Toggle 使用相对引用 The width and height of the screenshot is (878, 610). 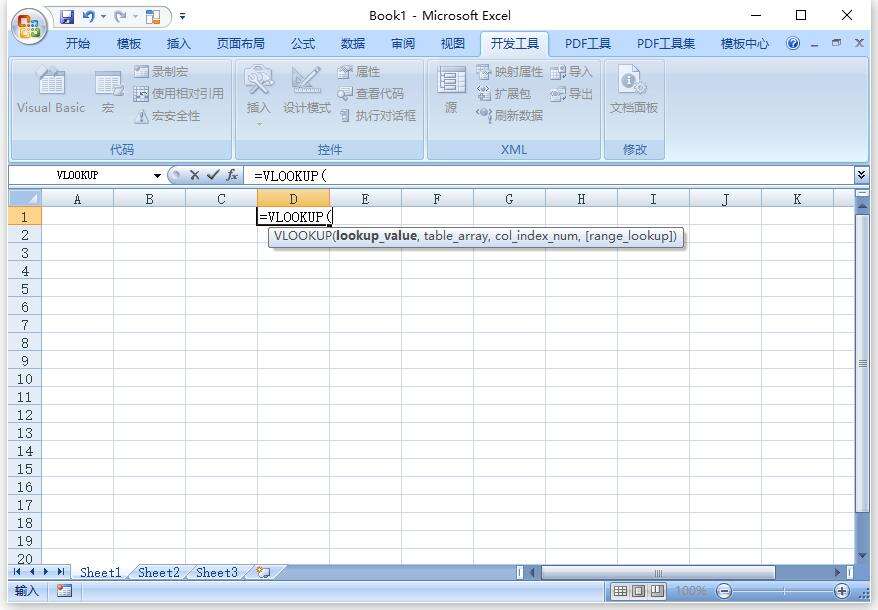(179, 94)
